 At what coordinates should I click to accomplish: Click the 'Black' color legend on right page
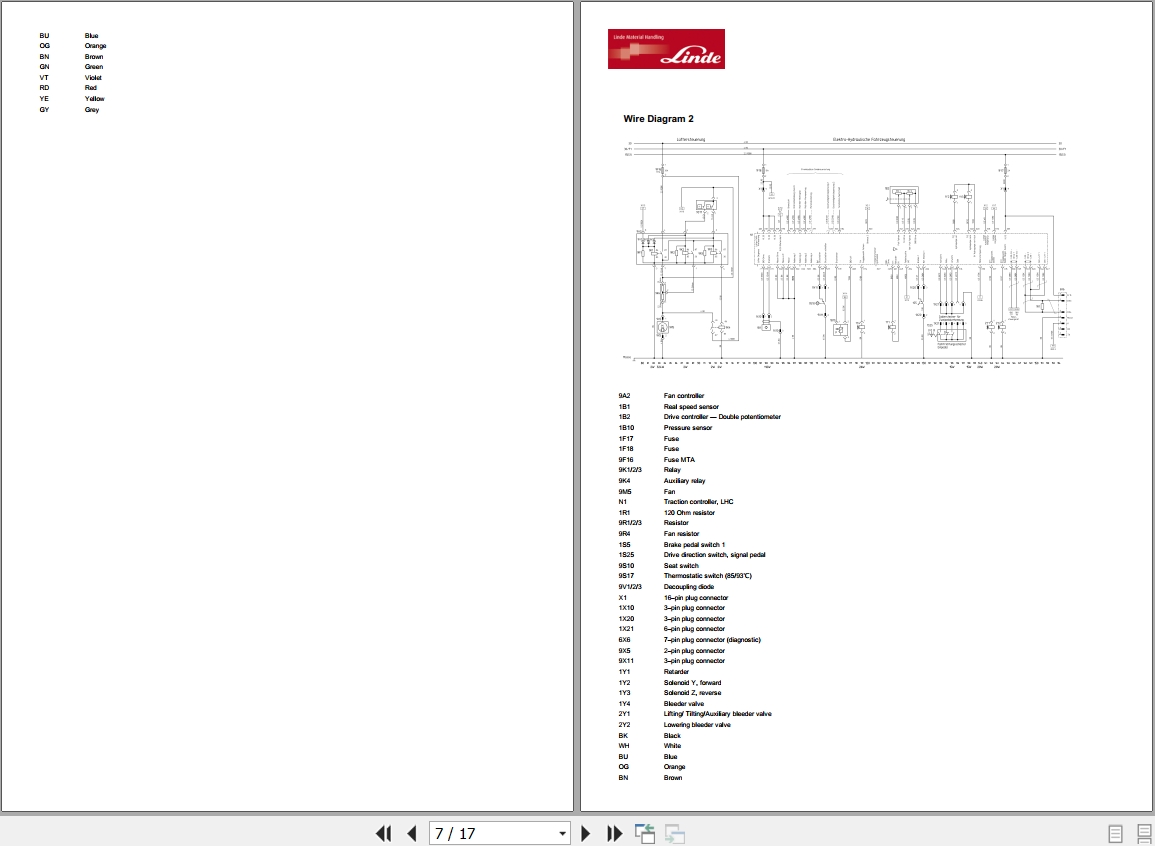tap(672, 736)
